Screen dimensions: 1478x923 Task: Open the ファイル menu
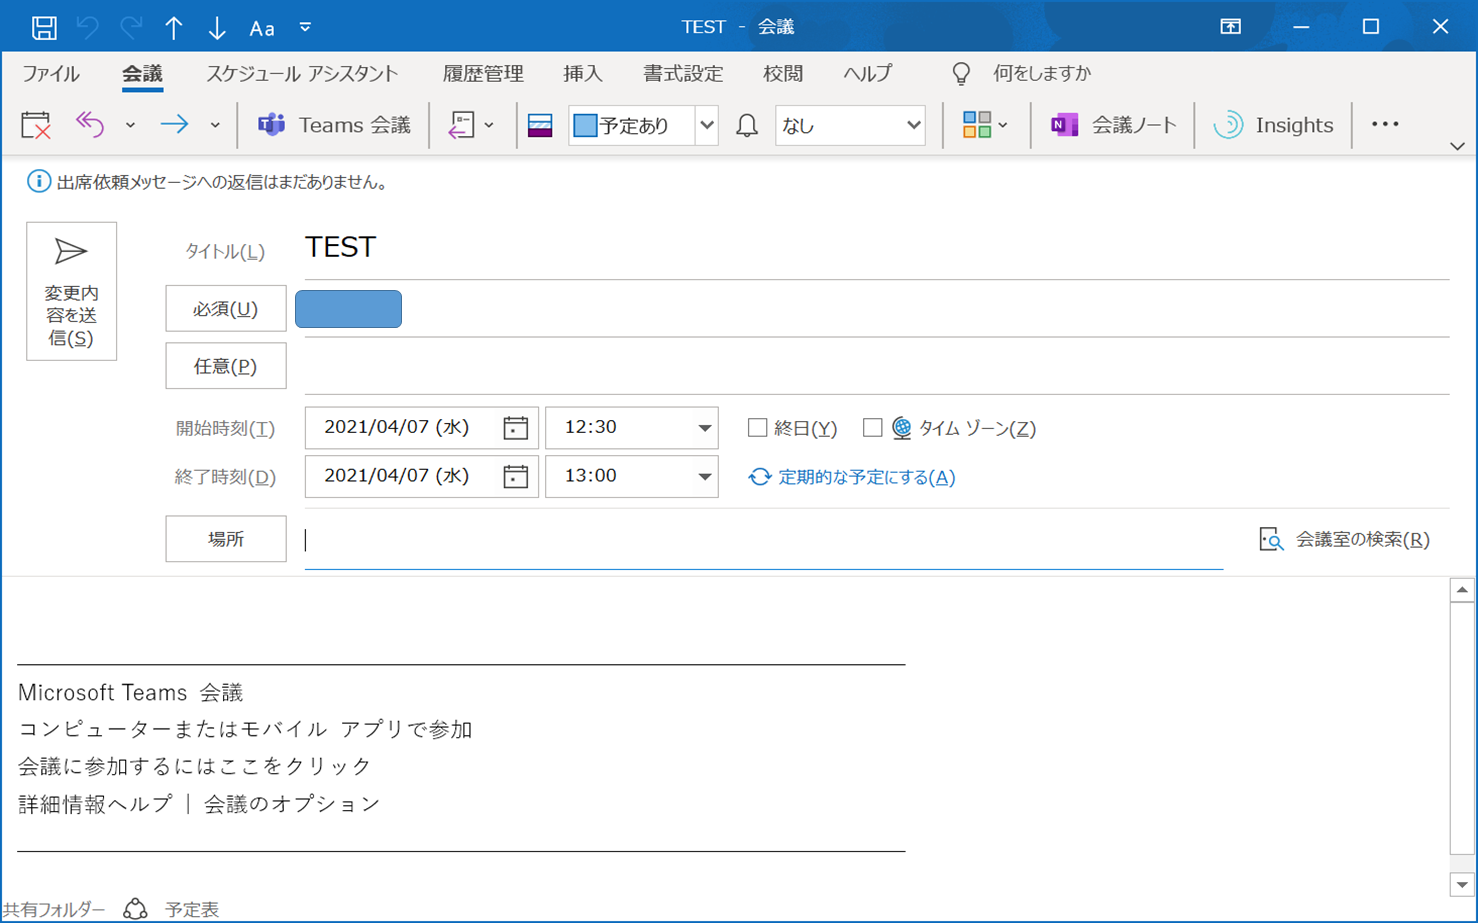pos(51,73)
